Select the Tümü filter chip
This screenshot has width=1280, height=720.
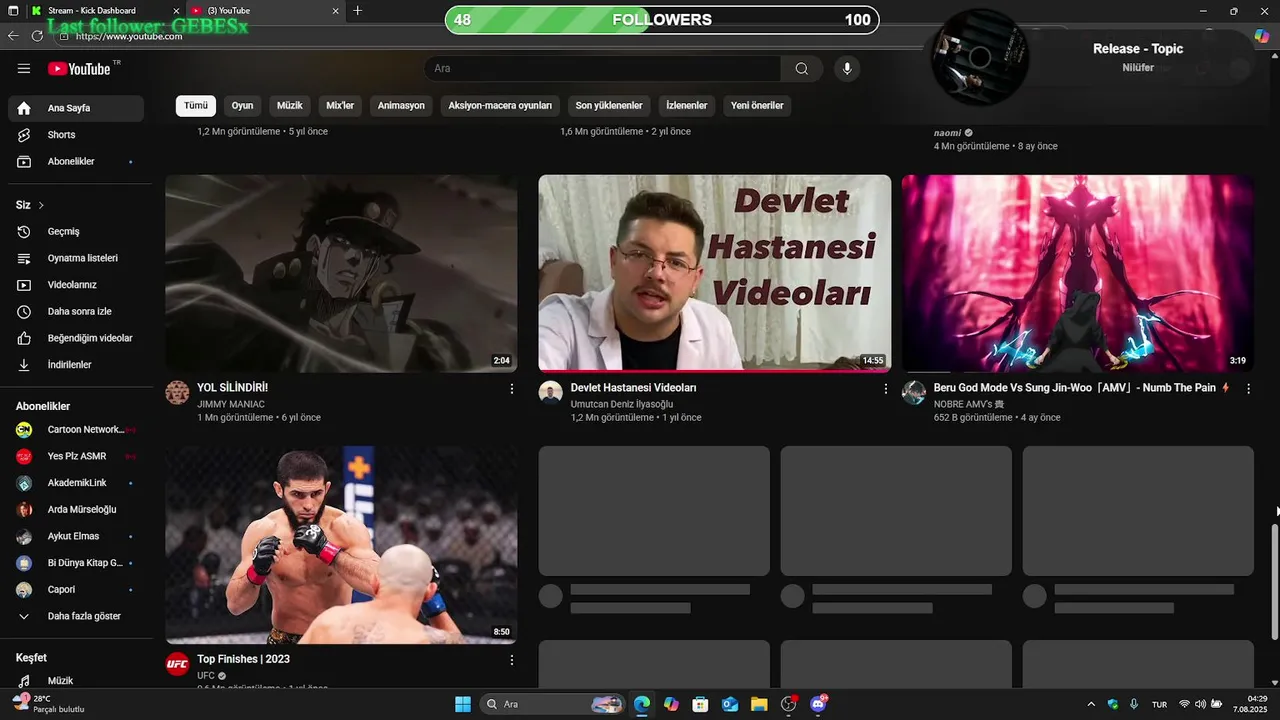(196, 106)
